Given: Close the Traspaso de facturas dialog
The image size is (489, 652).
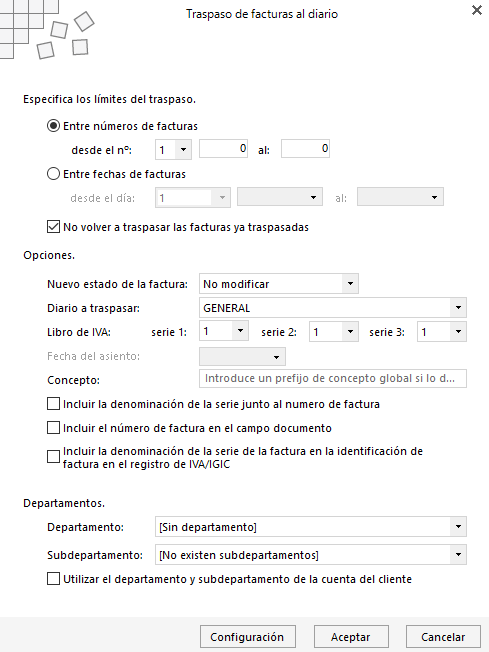Looking at the screenshot, I should click(477, 10).
